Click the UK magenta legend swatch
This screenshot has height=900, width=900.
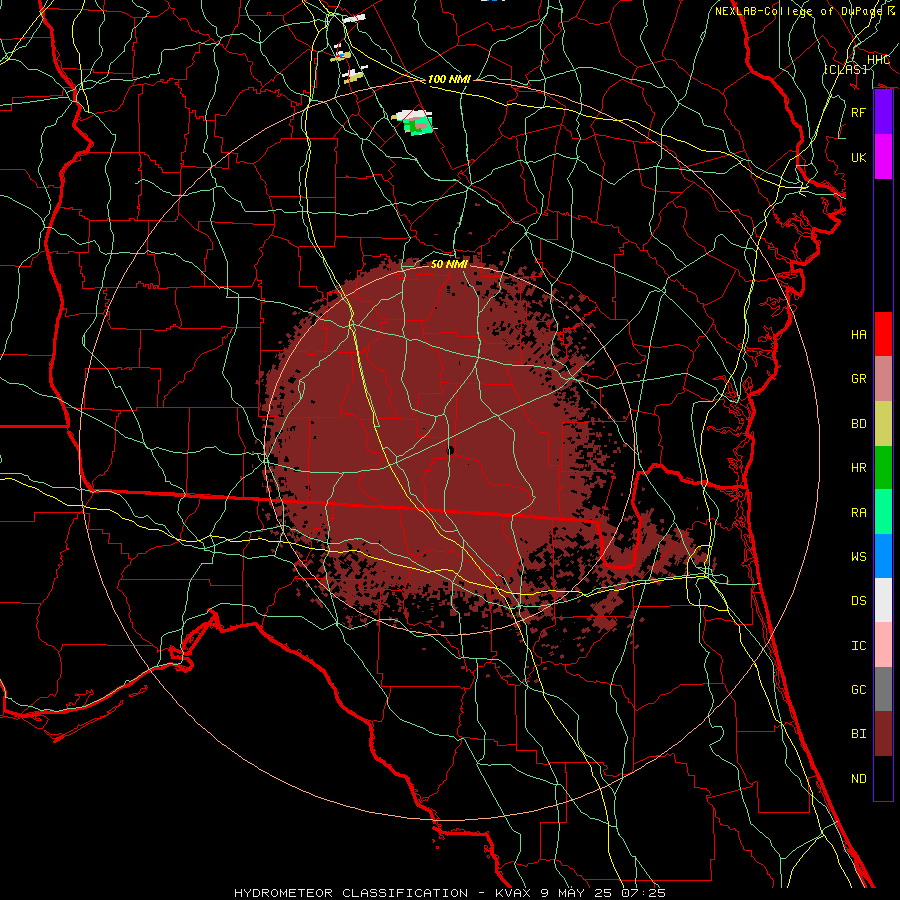pyautogui.click(x=883, y=157)
